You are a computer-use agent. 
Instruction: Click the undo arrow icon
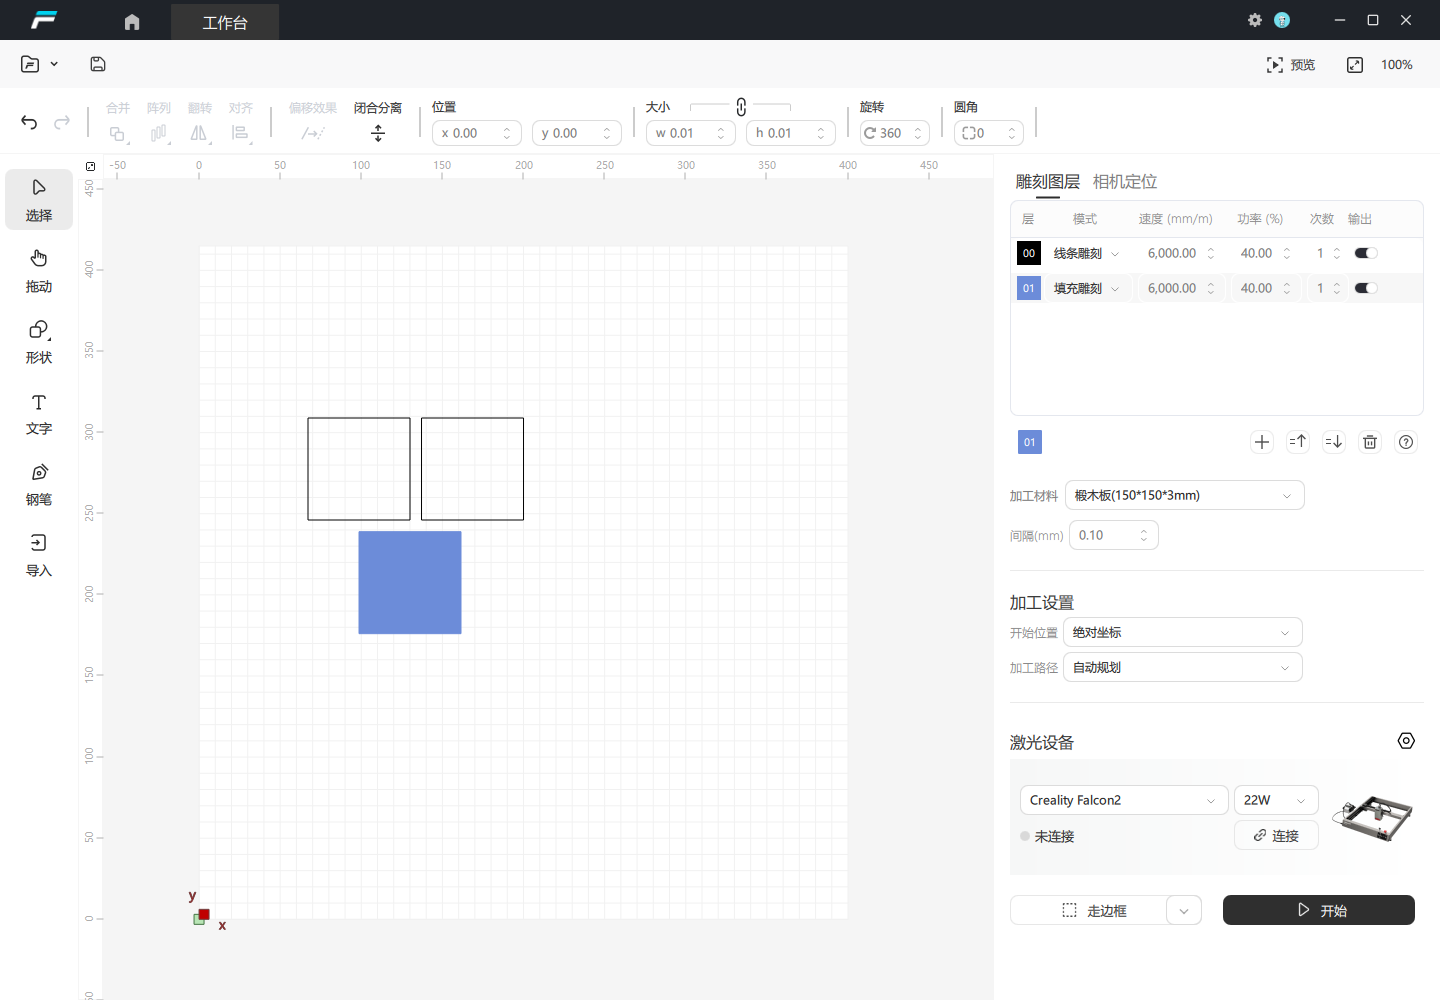tap(29, 122)
